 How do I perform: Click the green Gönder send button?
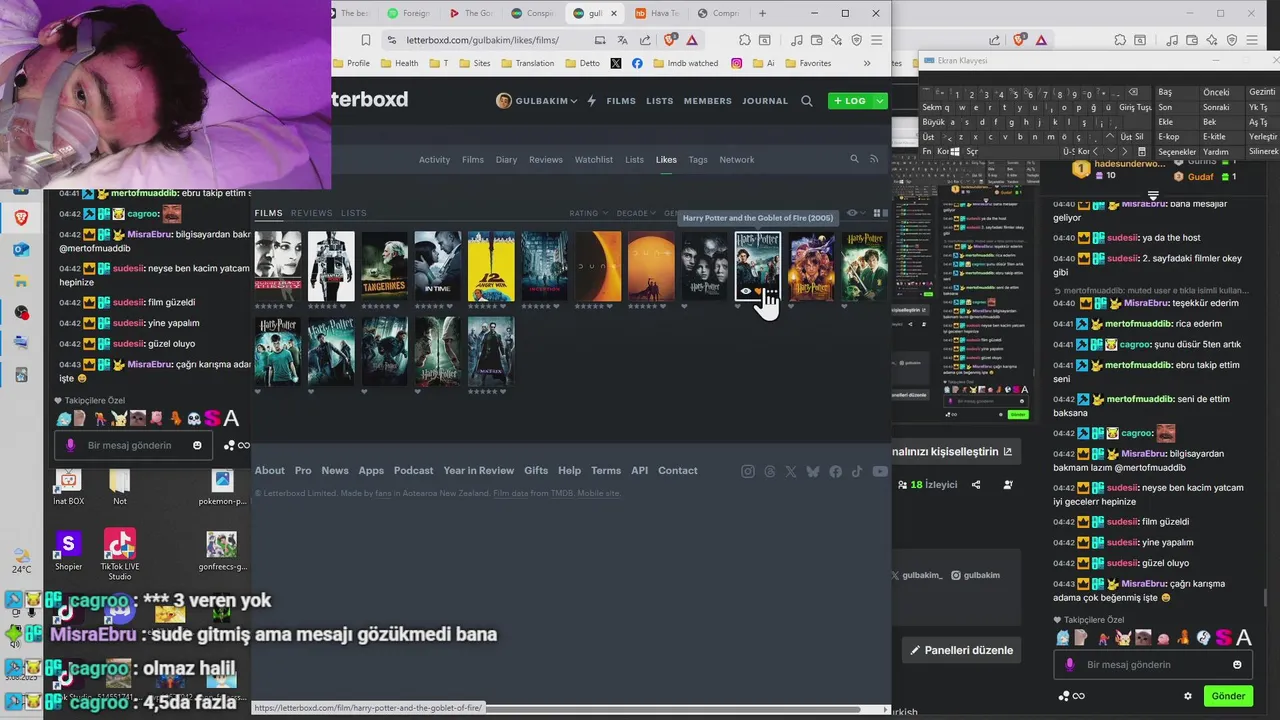pyautogui.click(x=1228, y=696)
